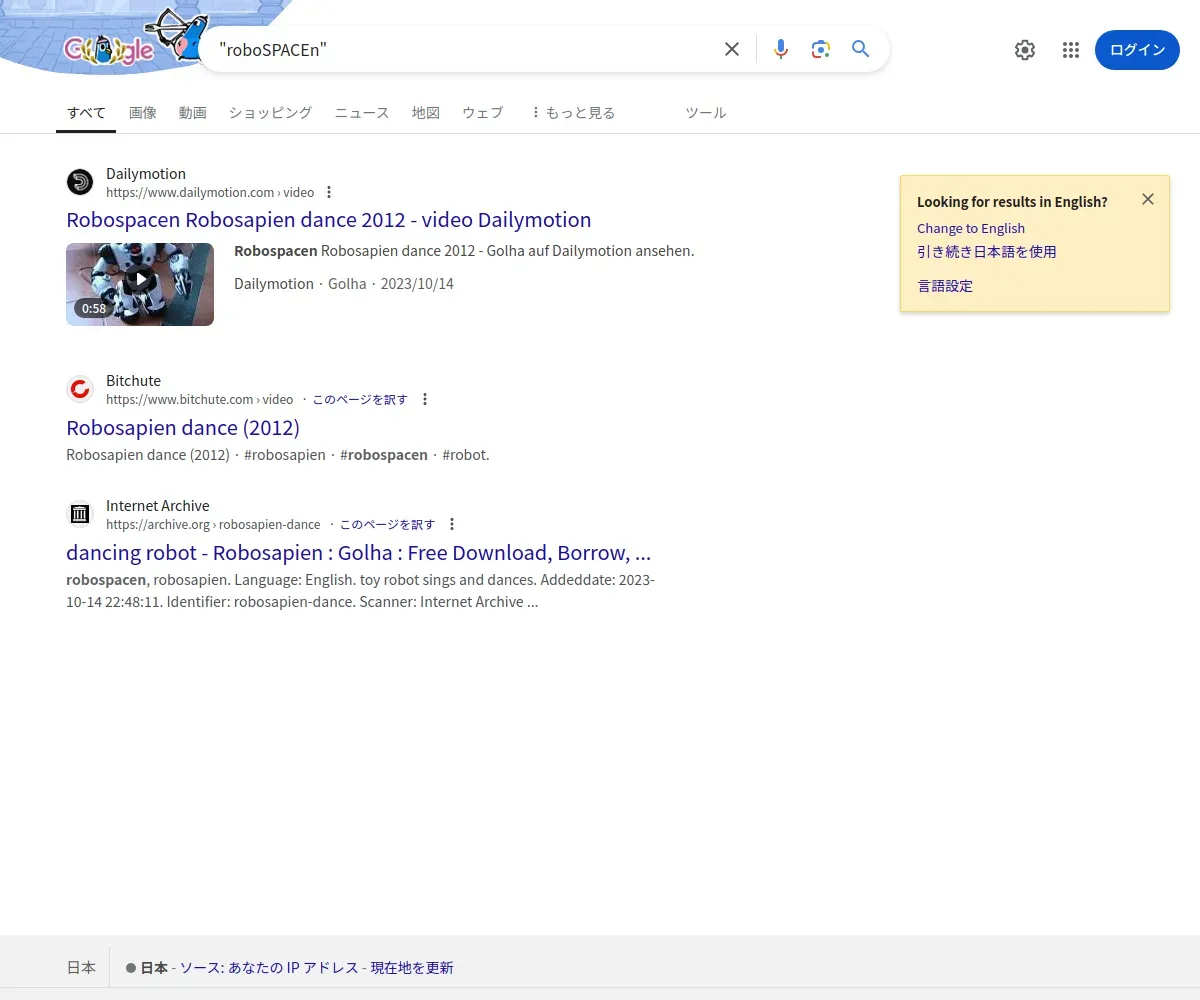Click the Bitchute favicon

coord(80,389)
